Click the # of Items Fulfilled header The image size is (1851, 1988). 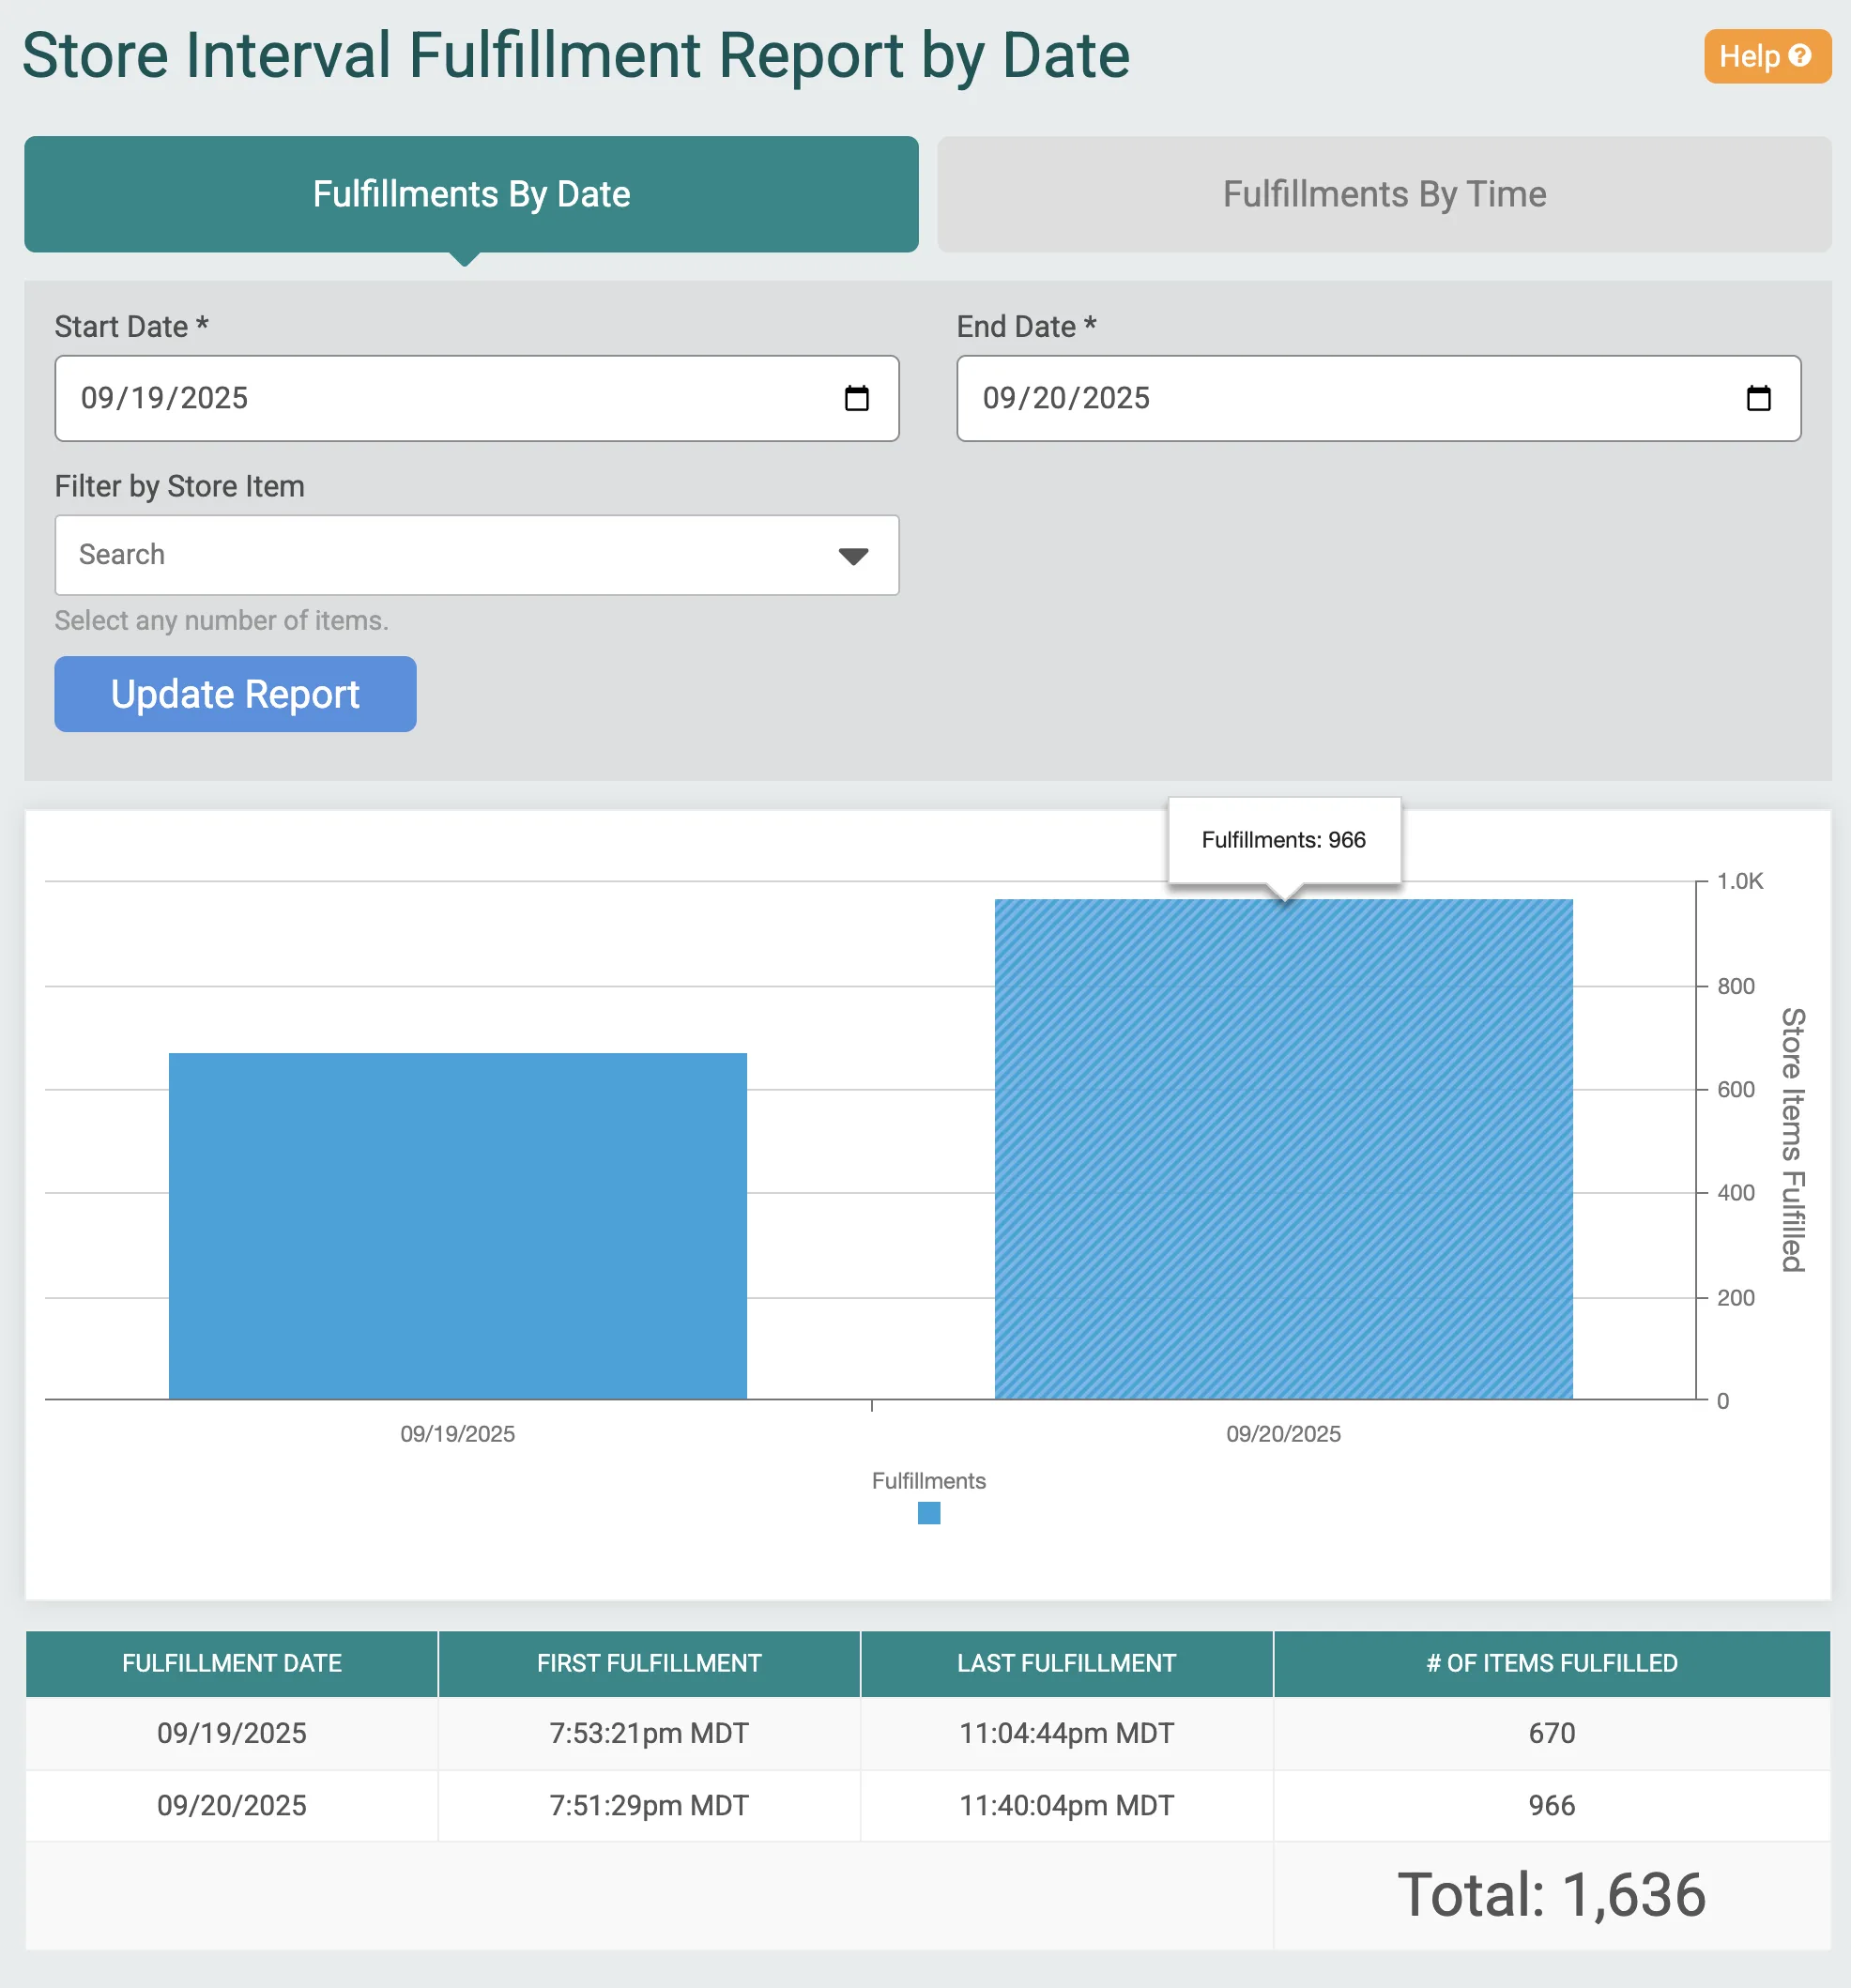1551,1663
